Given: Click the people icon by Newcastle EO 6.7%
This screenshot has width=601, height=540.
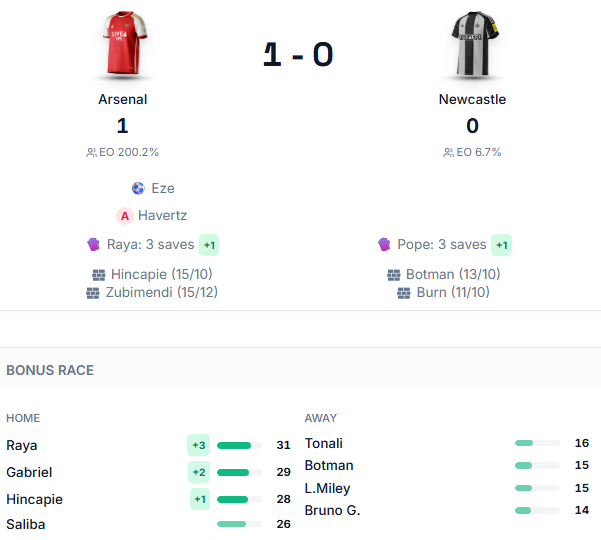Looking at the screenshot, I should coord(449,153).
